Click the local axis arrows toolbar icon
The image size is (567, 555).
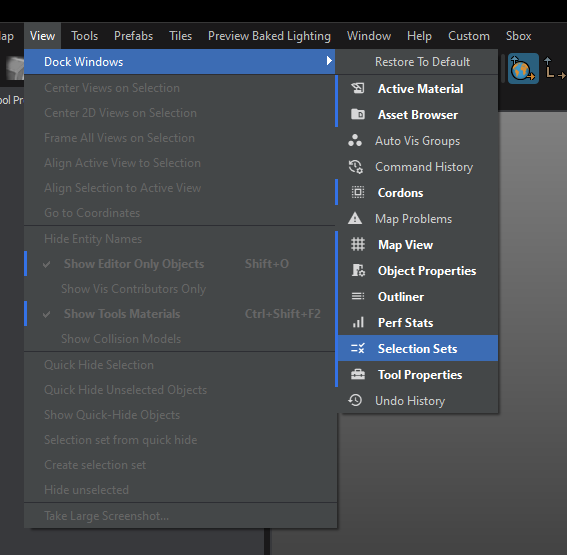coord(554,68)
